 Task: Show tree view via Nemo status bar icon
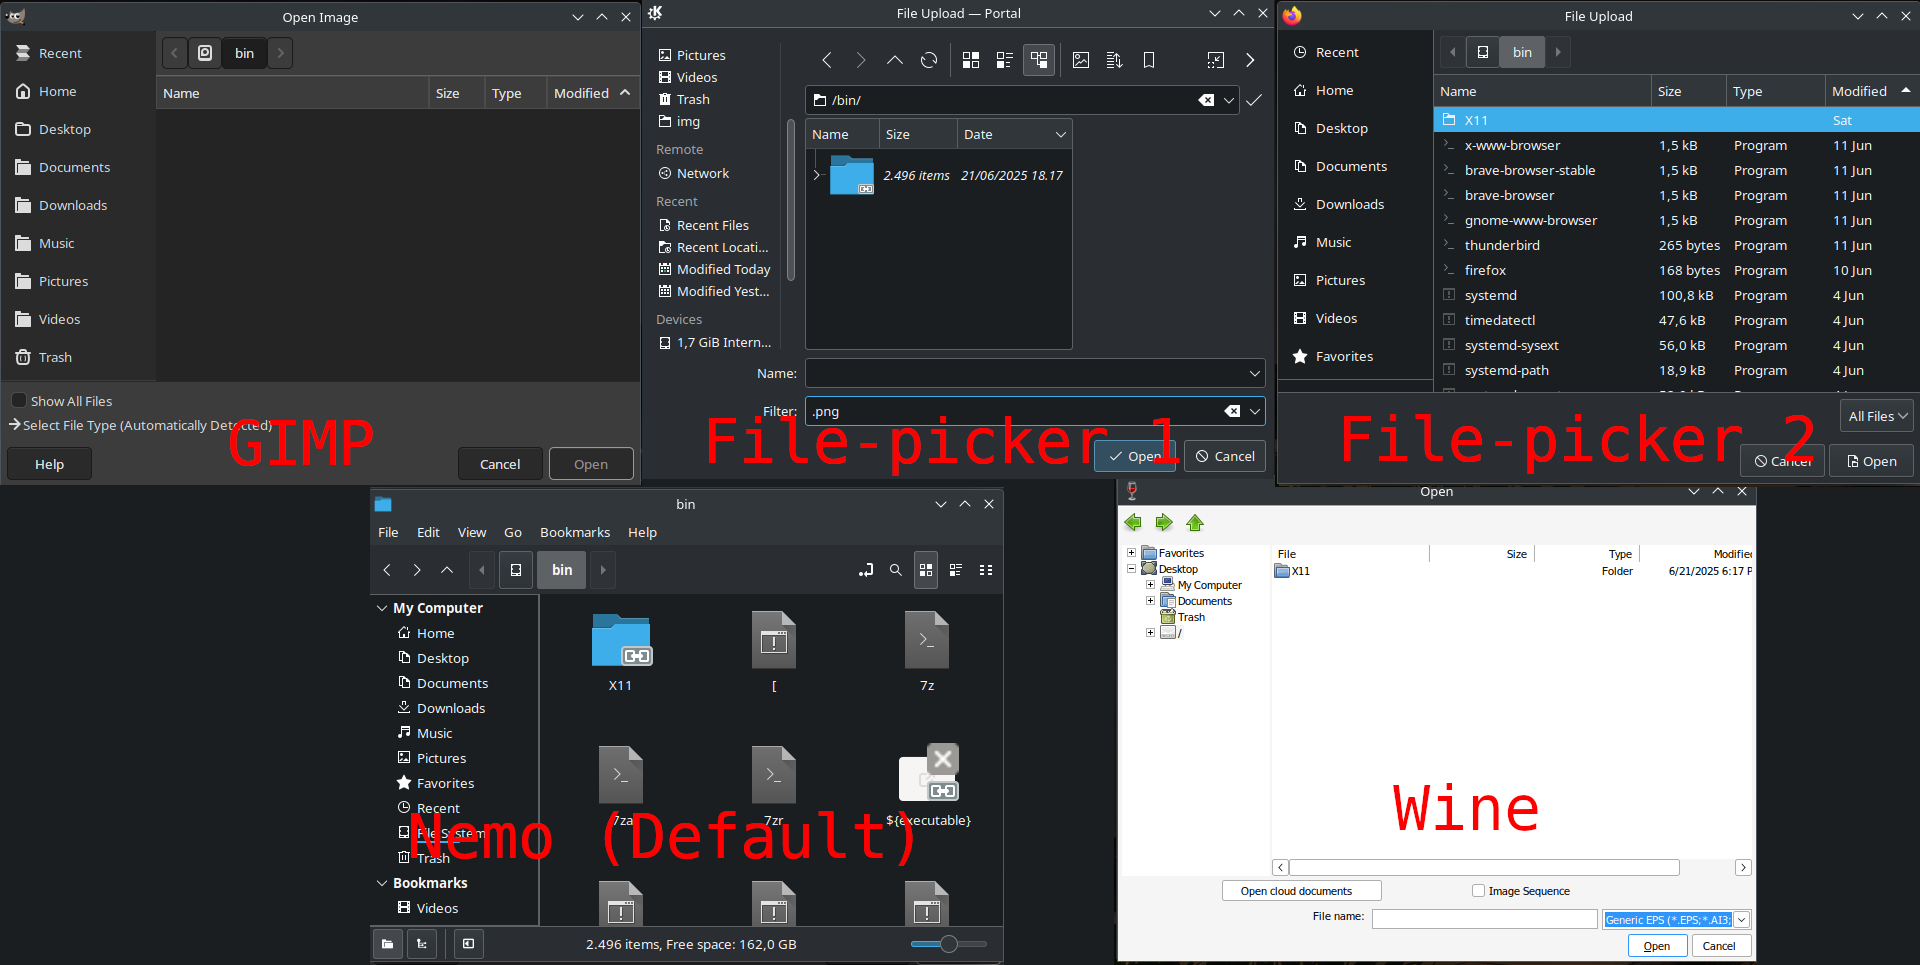coord(422,944)
